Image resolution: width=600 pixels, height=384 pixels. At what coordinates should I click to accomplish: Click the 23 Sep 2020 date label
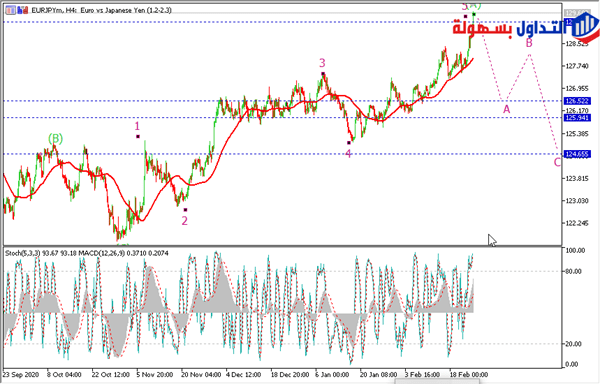pos(21,374)
